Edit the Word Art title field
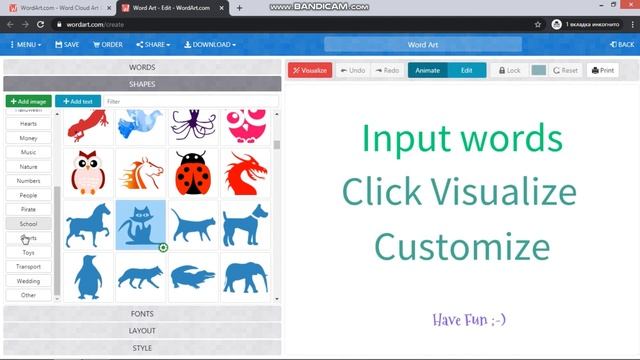The height and width of the screenshot is (360, 640). click(x=423, y=44)
